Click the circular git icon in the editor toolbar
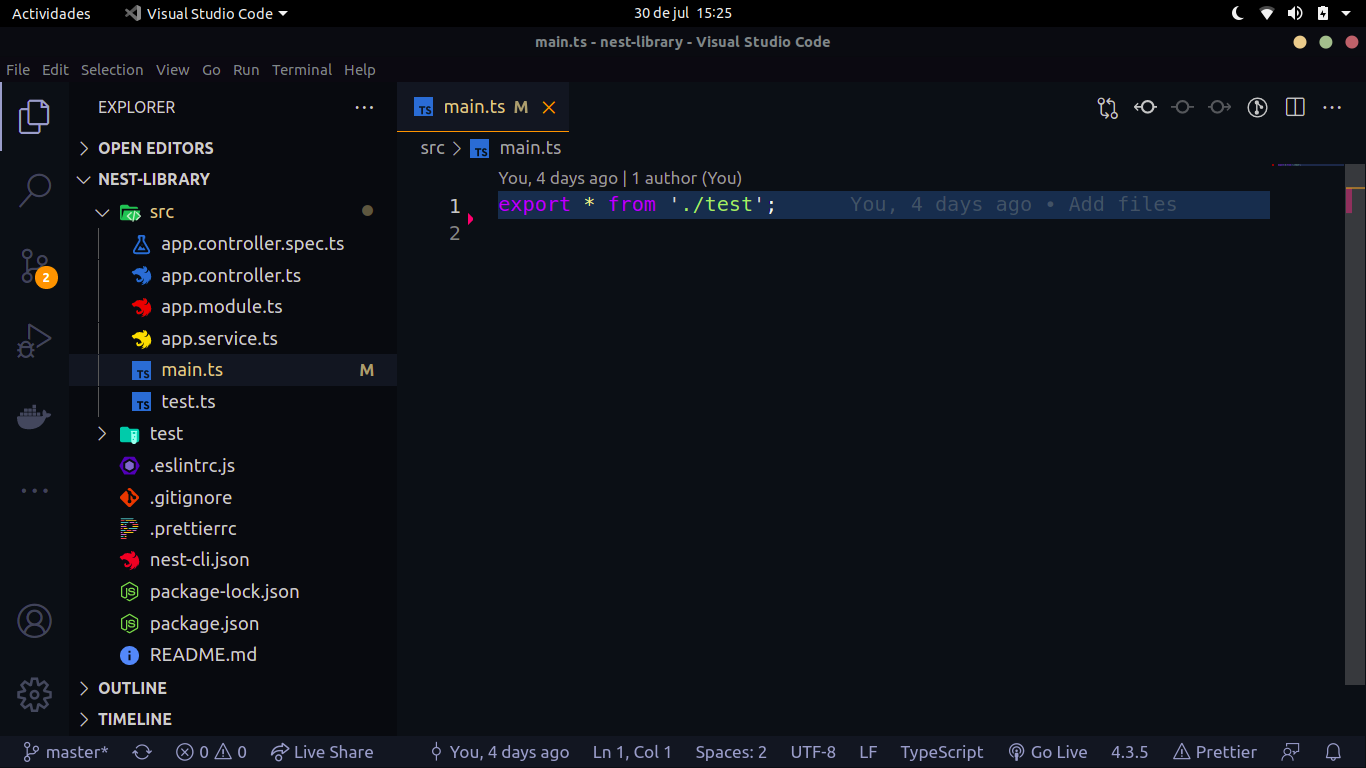This screenshot has width=1366, height=768. pos(1258,107)
